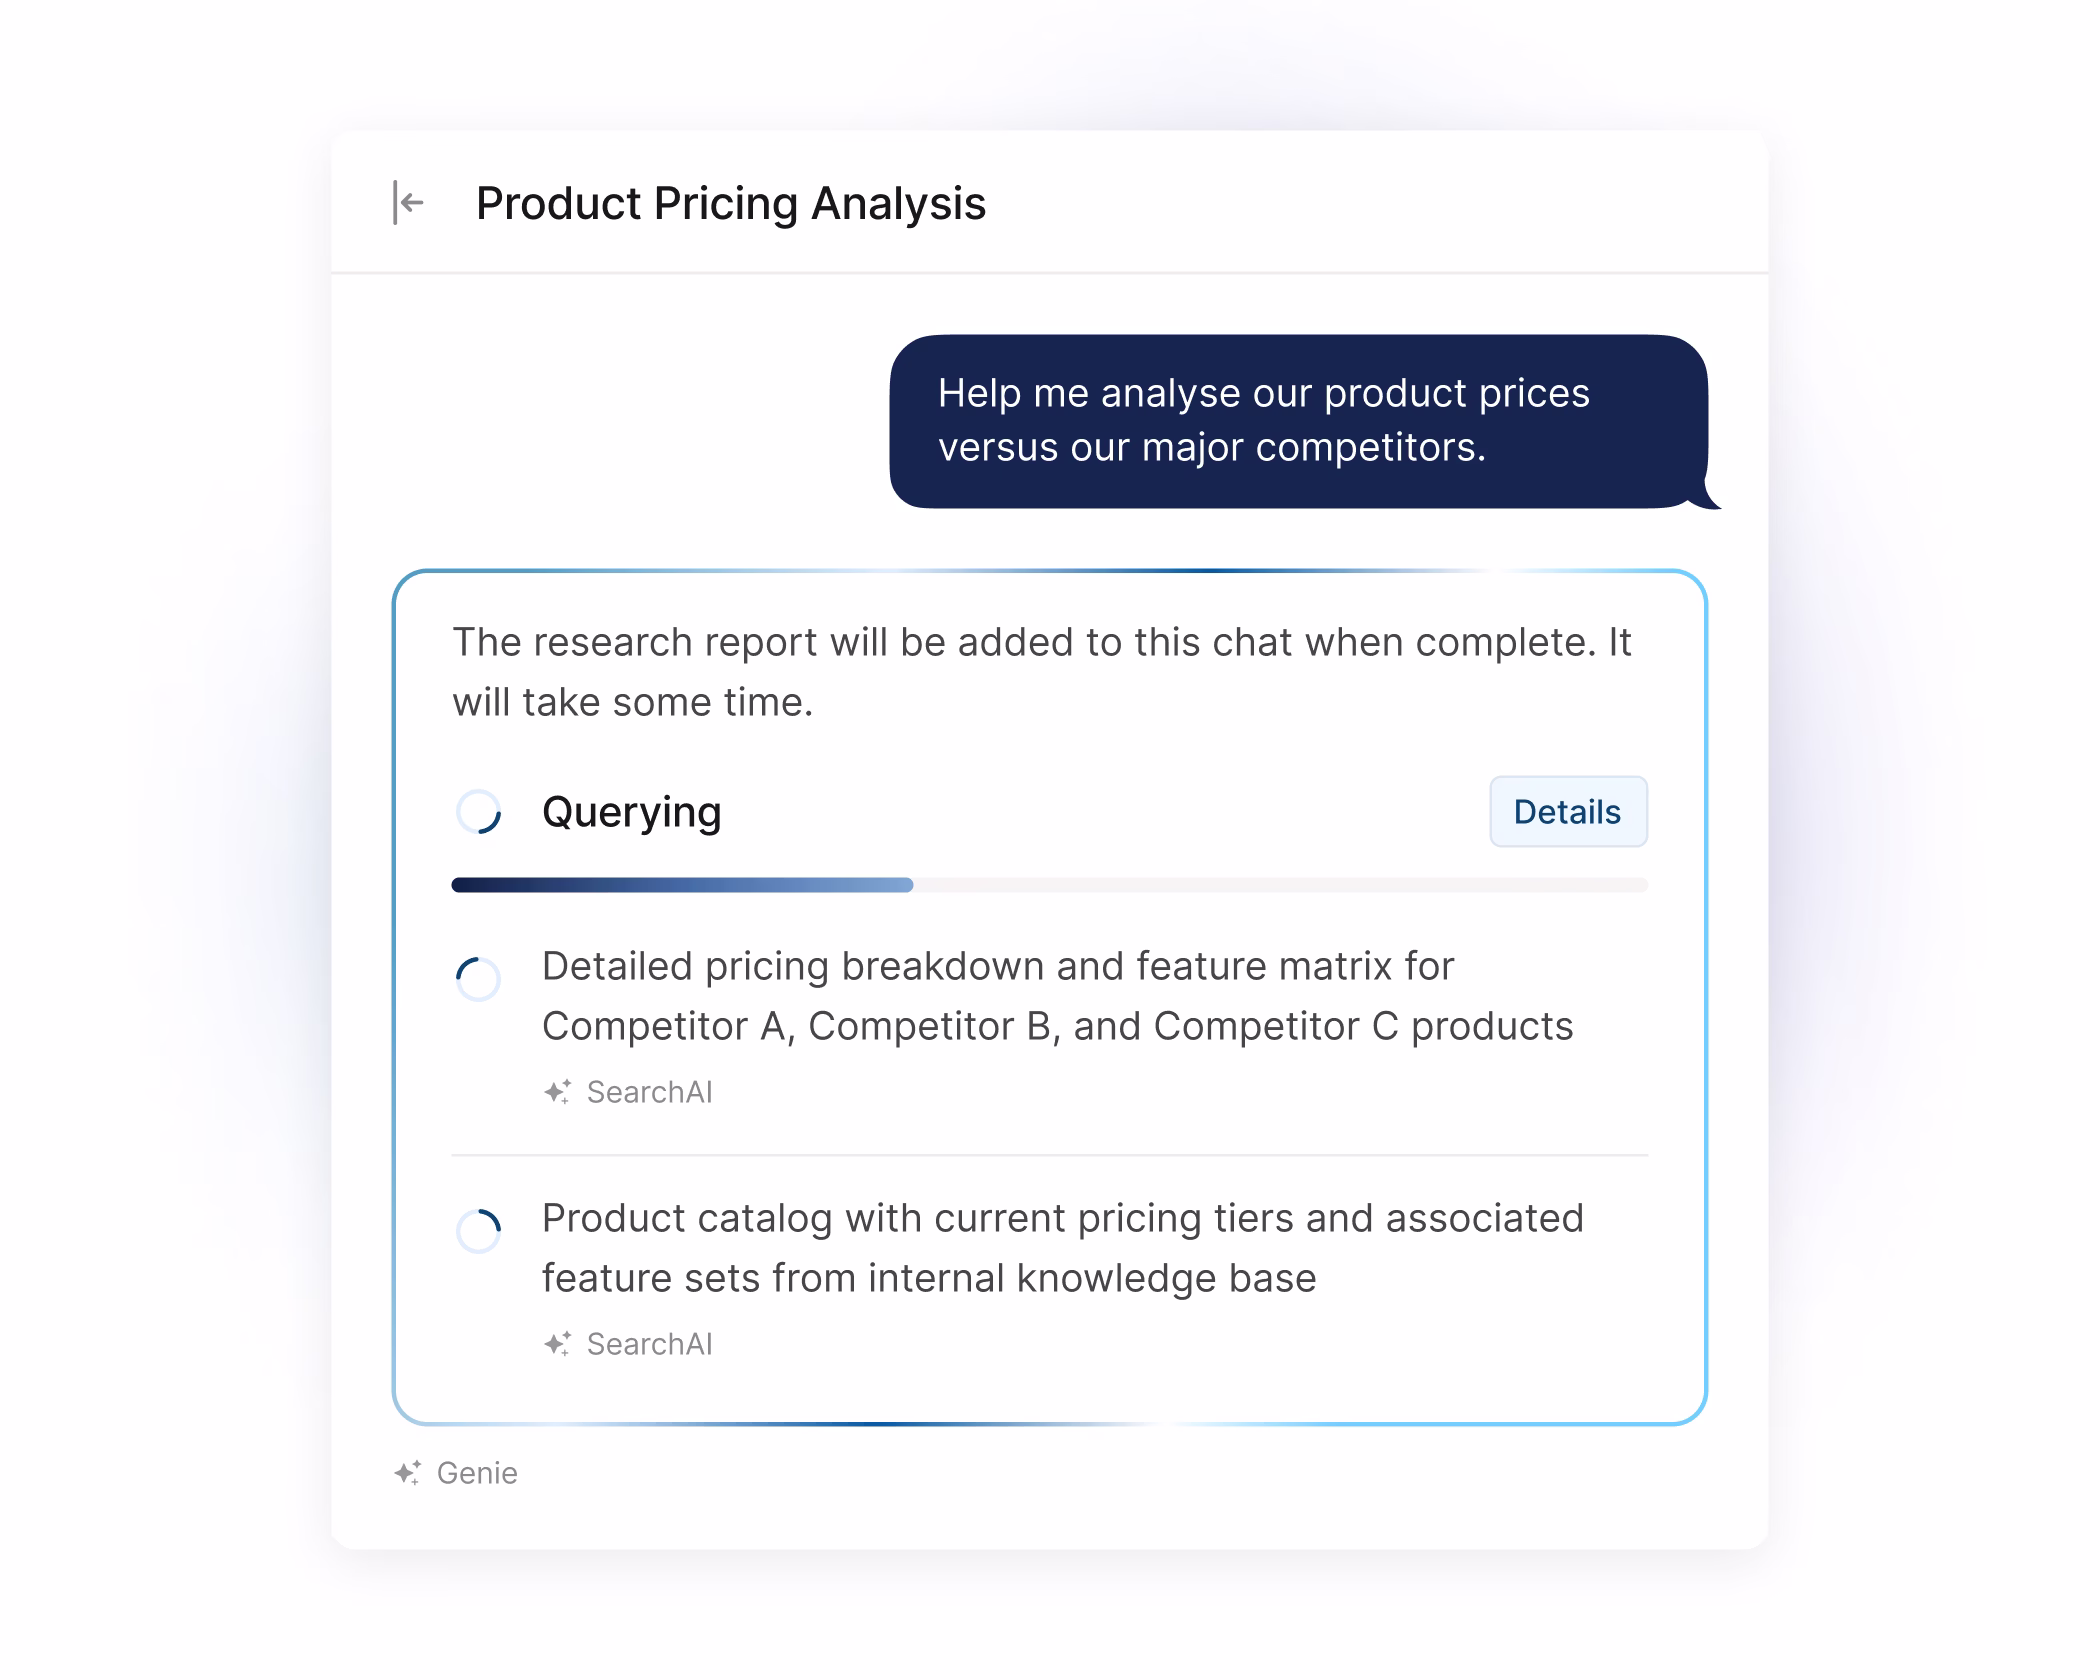
Task: Click SearchAI label under product catalog query
Action: [x=649, y=1344]
